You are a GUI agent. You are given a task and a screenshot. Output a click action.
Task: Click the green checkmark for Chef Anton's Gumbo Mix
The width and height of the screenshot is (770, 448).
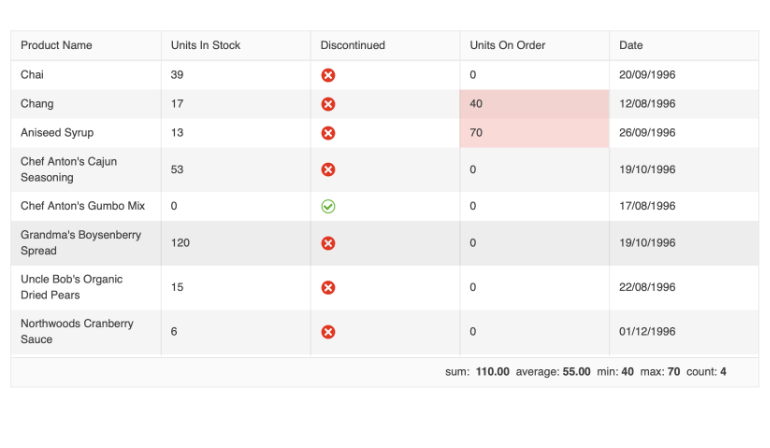tap(328, 206)
